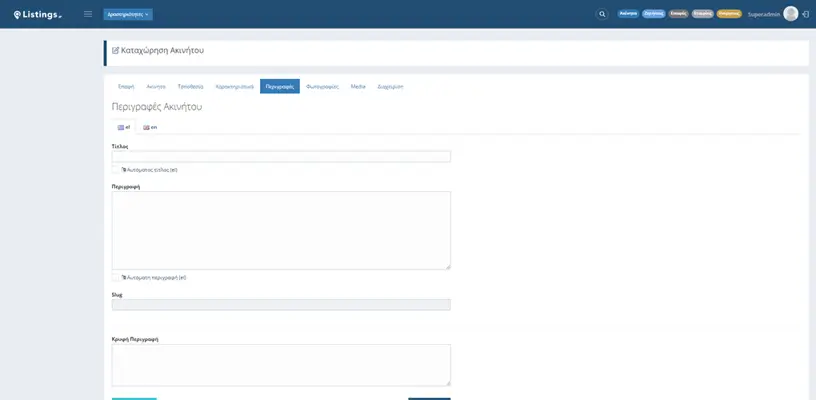Screen dimensions: 816x400
Task: Select the English 'en' language tab
Action: pos(150,127)
